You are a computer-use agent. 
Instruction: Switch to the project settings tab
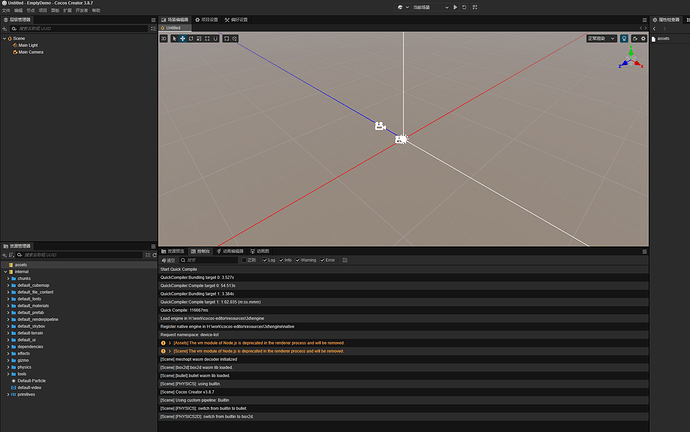(x=207, y=20)
